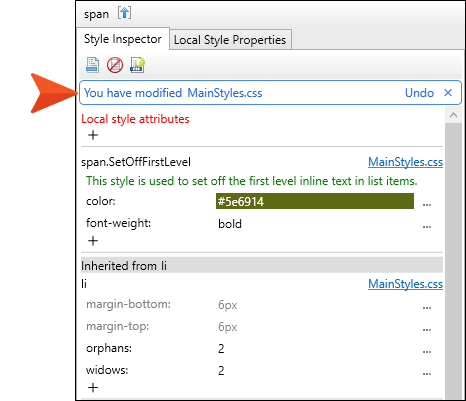Click the red crossed-out circle toolbar icon
Viewport: 466px width, 401px height.
point(115,65)
